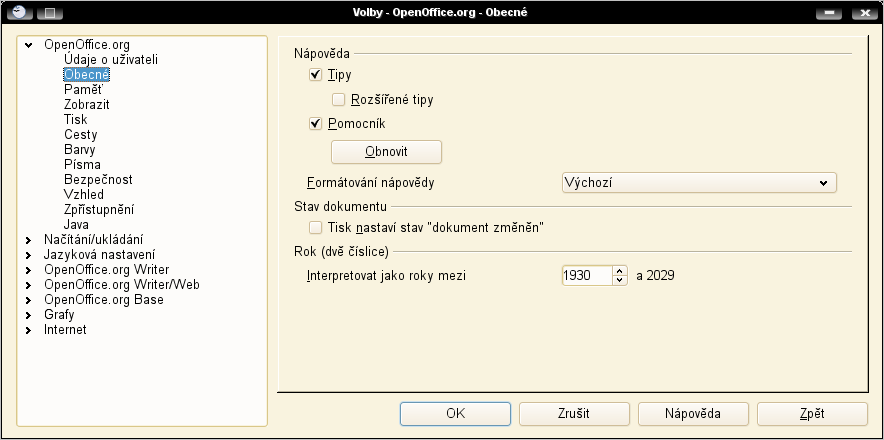Open Formátování nápovědy dropdown

[x=699, y=183]
